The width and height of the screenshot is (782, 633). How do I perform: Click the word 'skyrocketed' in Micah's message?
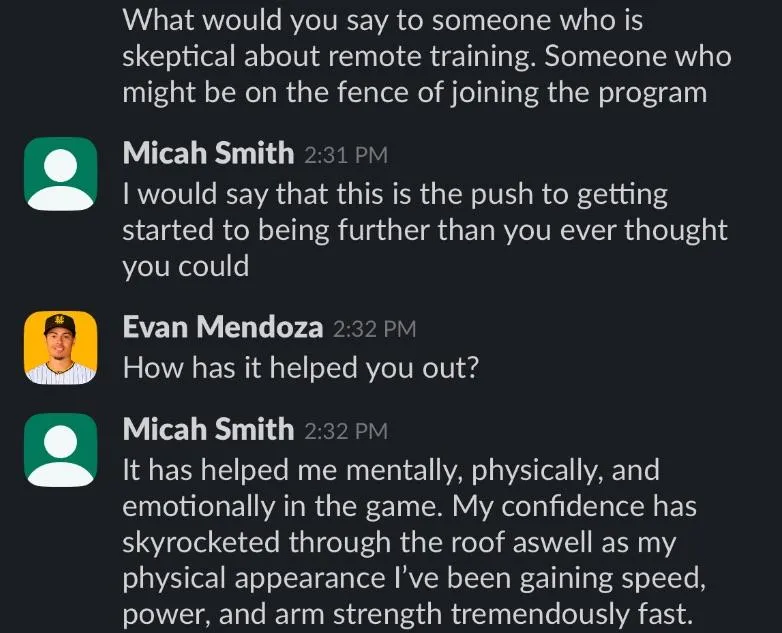201,543
